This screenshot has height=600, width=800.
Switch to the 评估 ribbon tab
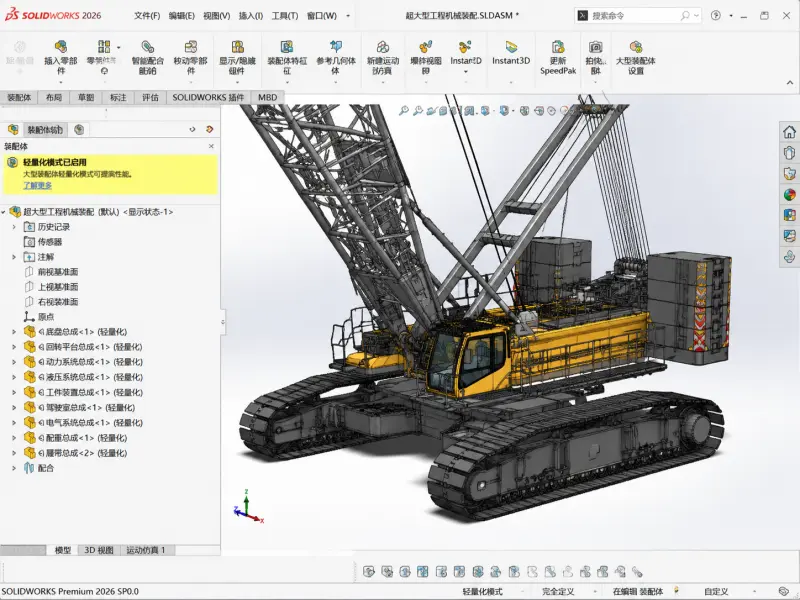[x=150, y=97]
